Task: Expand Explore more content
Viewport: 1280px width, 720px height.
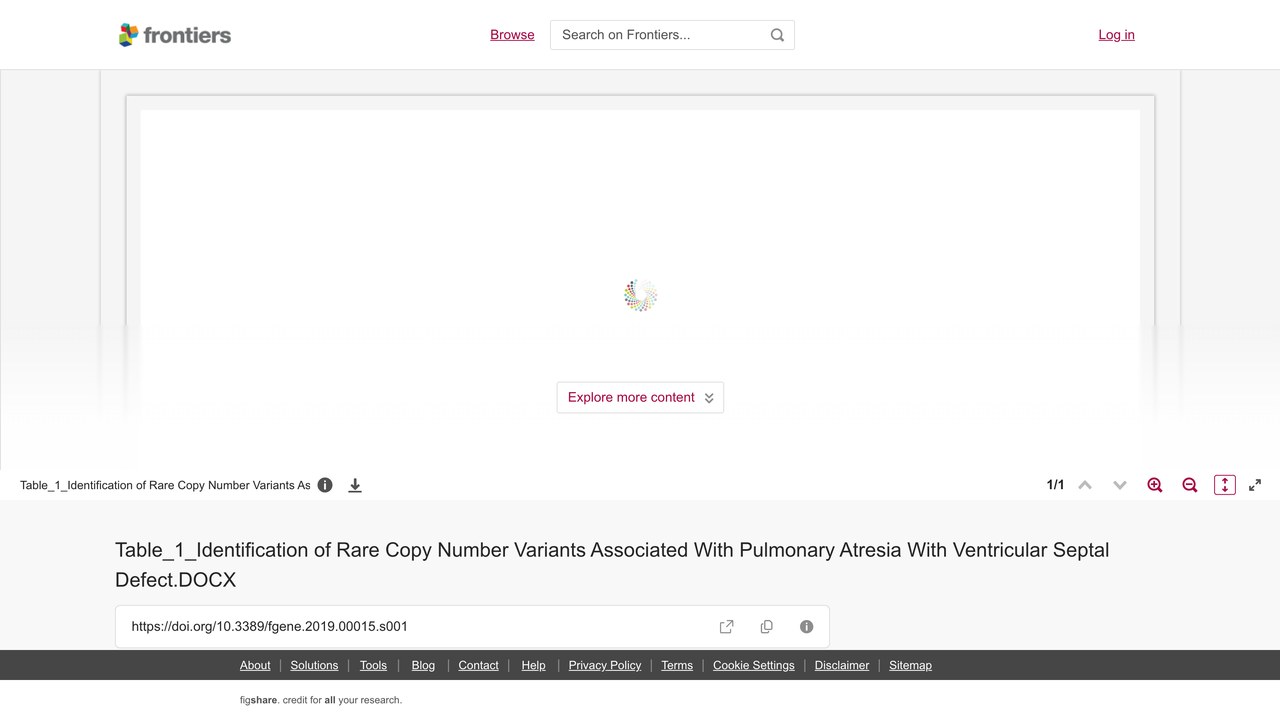Action: tap(640, 397)
